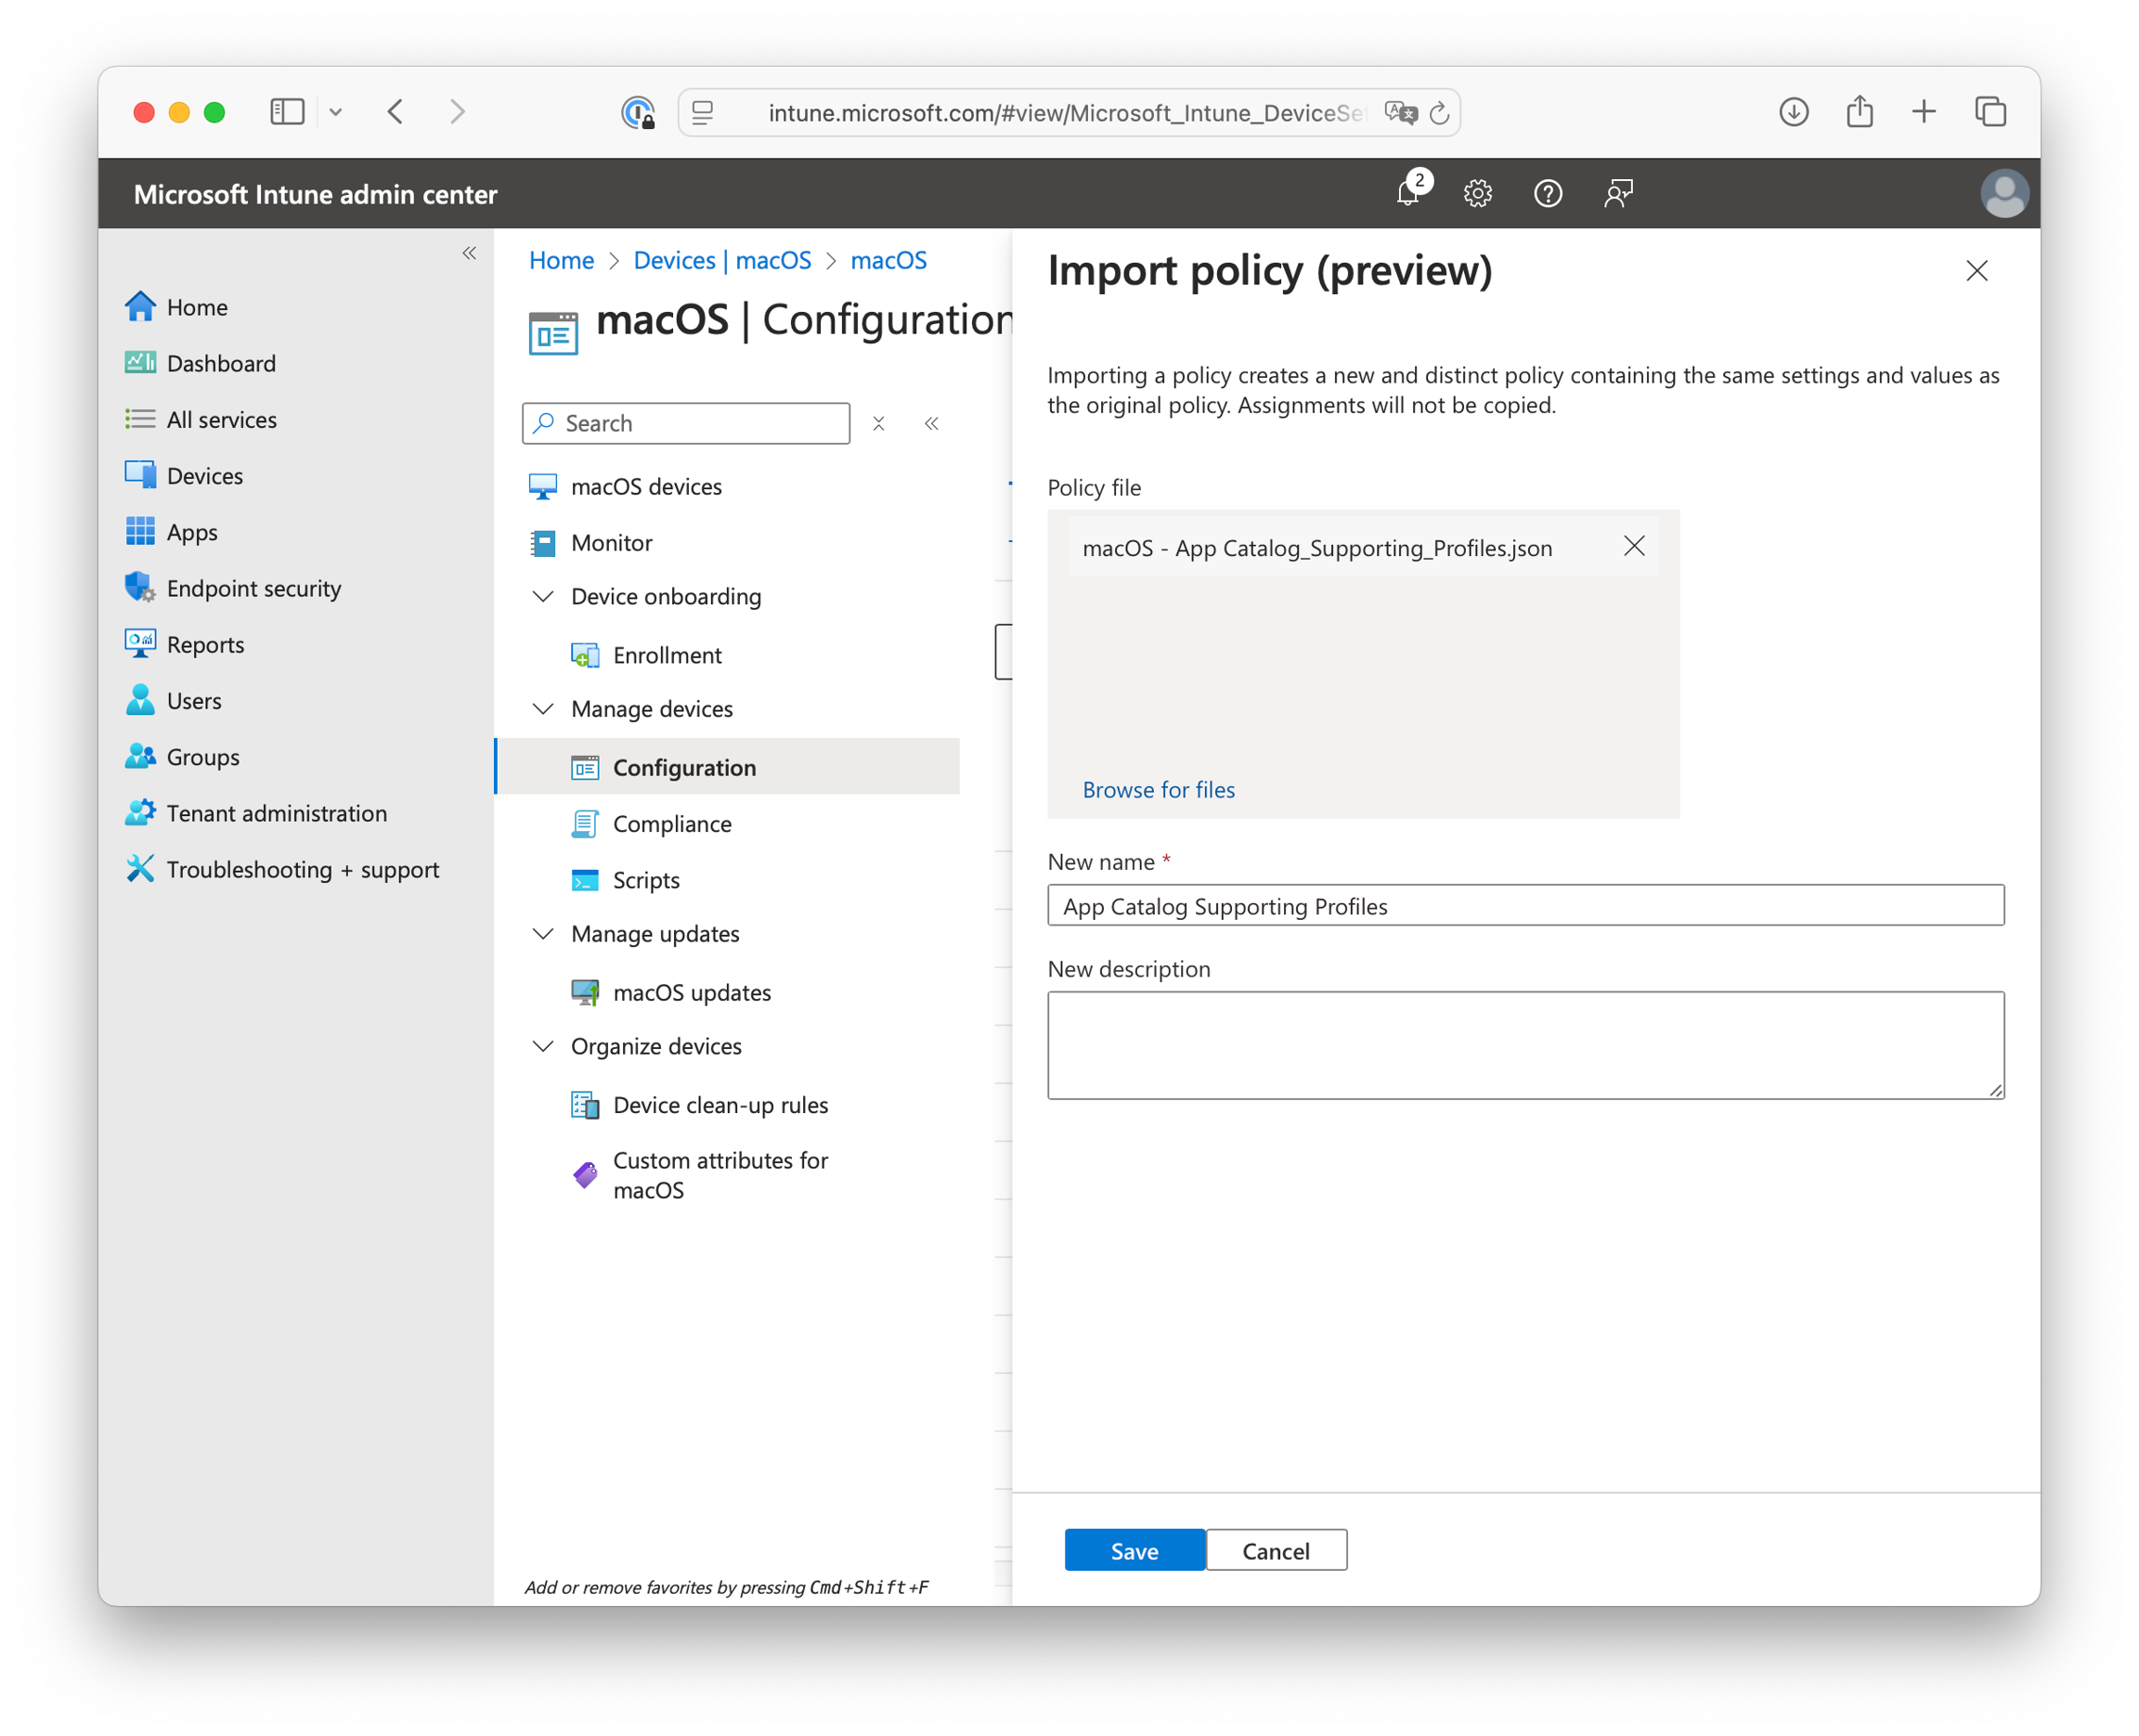Close the Import policy panel
This screenshot has height=1736, width=2139.
(x=1976, y=270)
